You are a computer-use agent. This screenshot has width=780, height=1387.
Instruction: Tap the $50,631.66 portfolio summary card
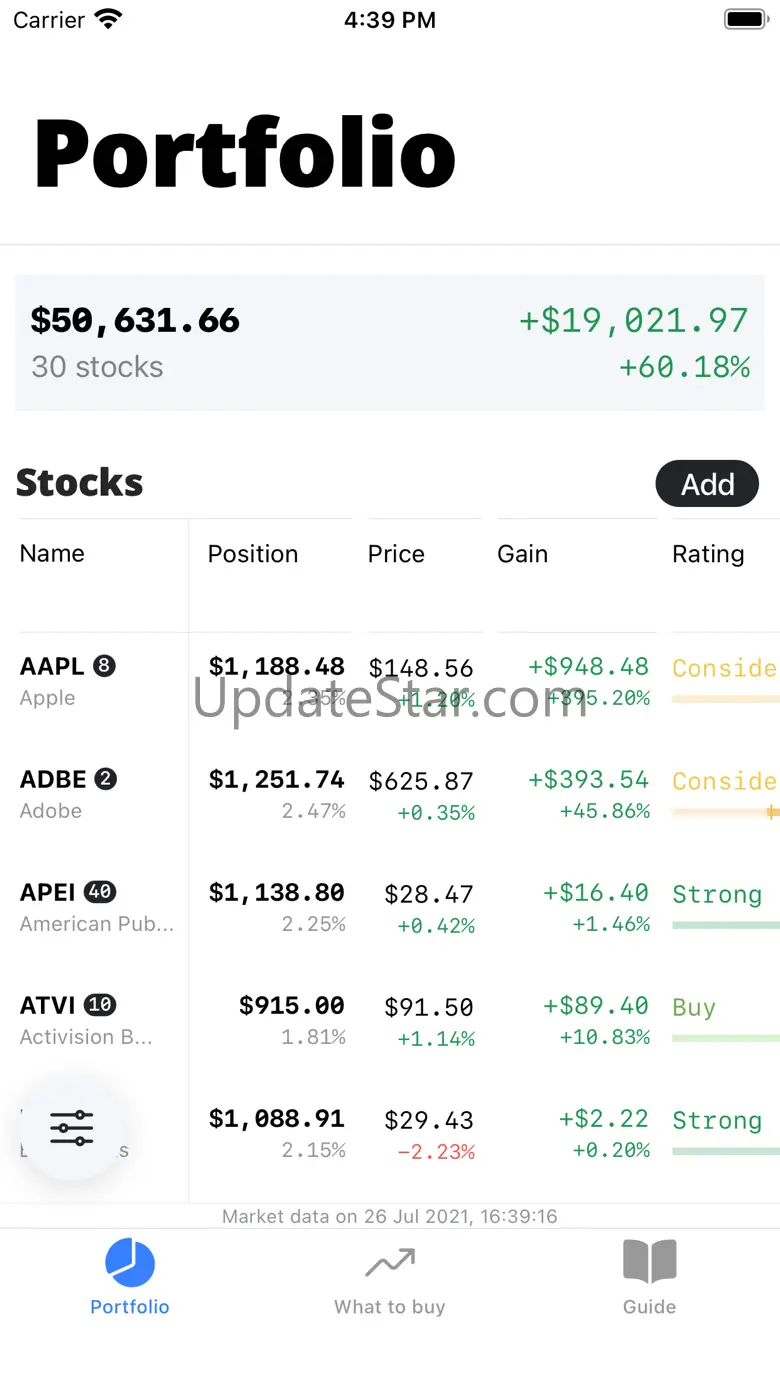pyautogui.click(x=389, y=343)
